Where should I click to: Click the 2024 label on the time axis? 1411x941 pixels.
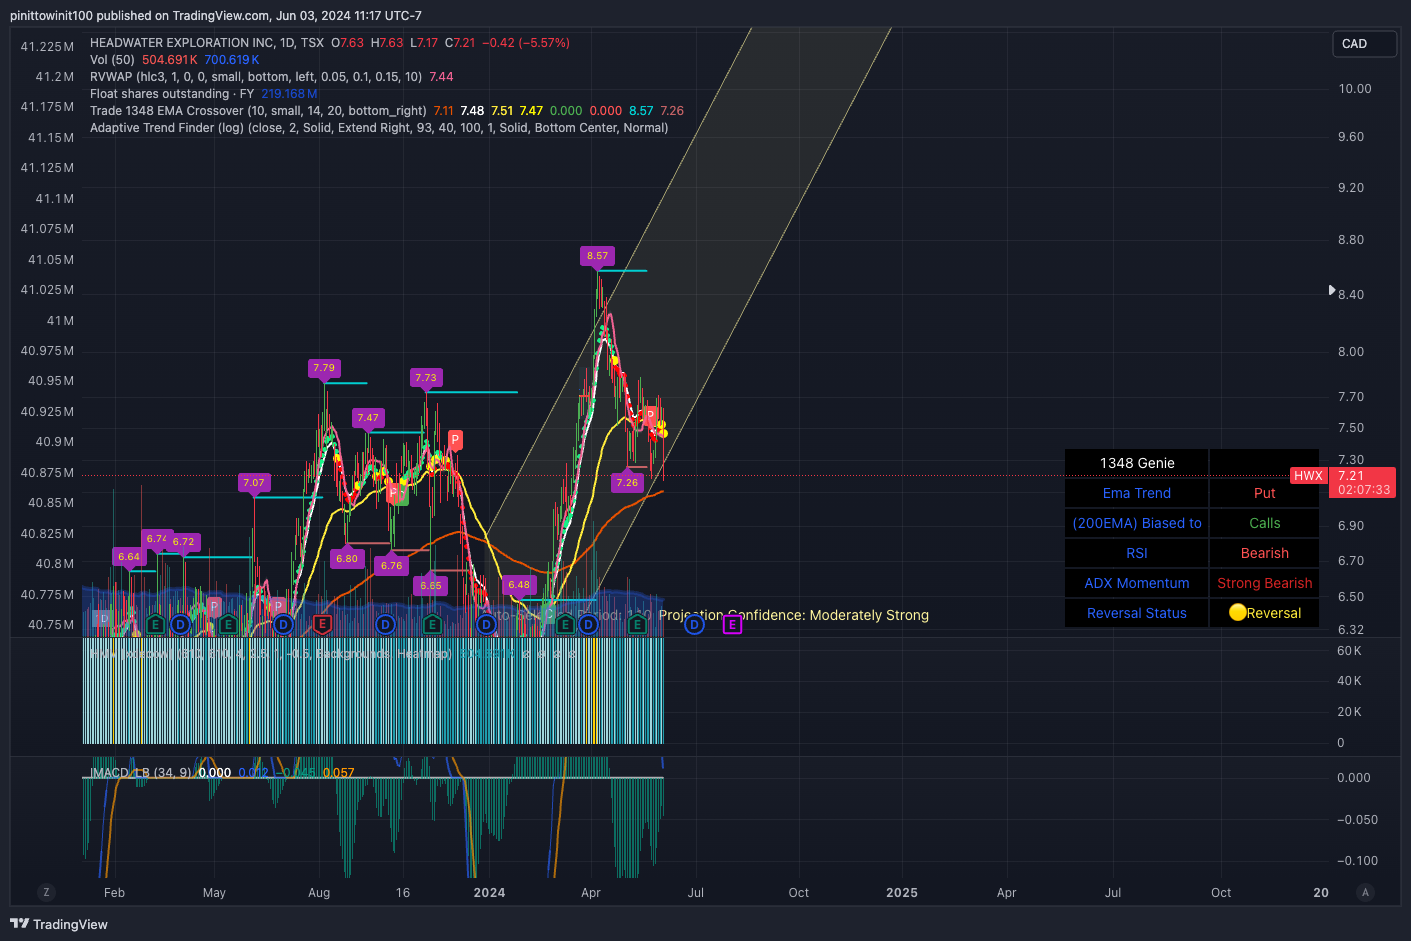point(489,893)
